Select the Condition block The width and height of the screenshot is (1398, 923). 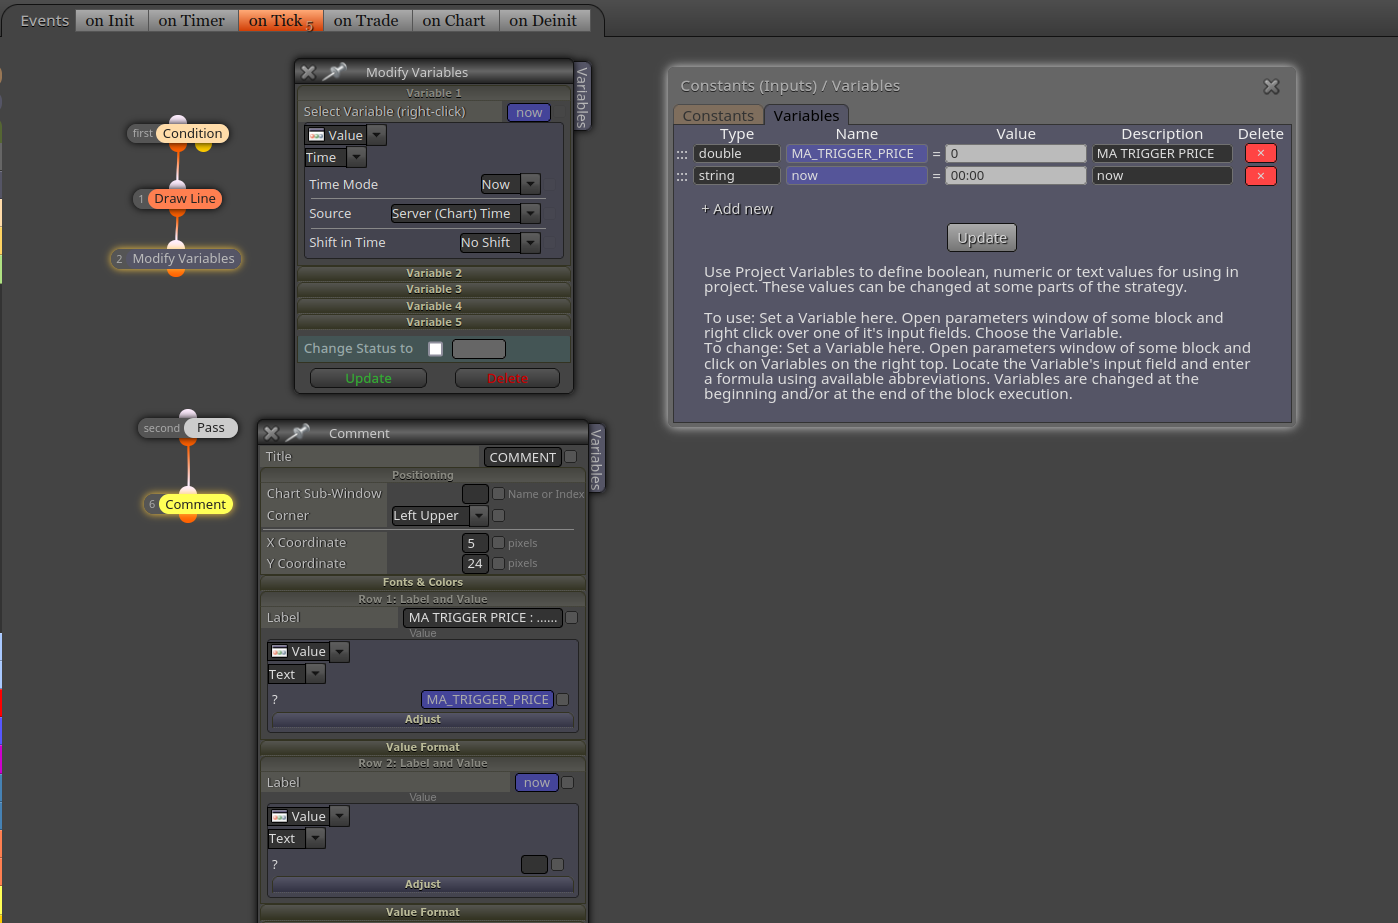(x=192, y=133)
